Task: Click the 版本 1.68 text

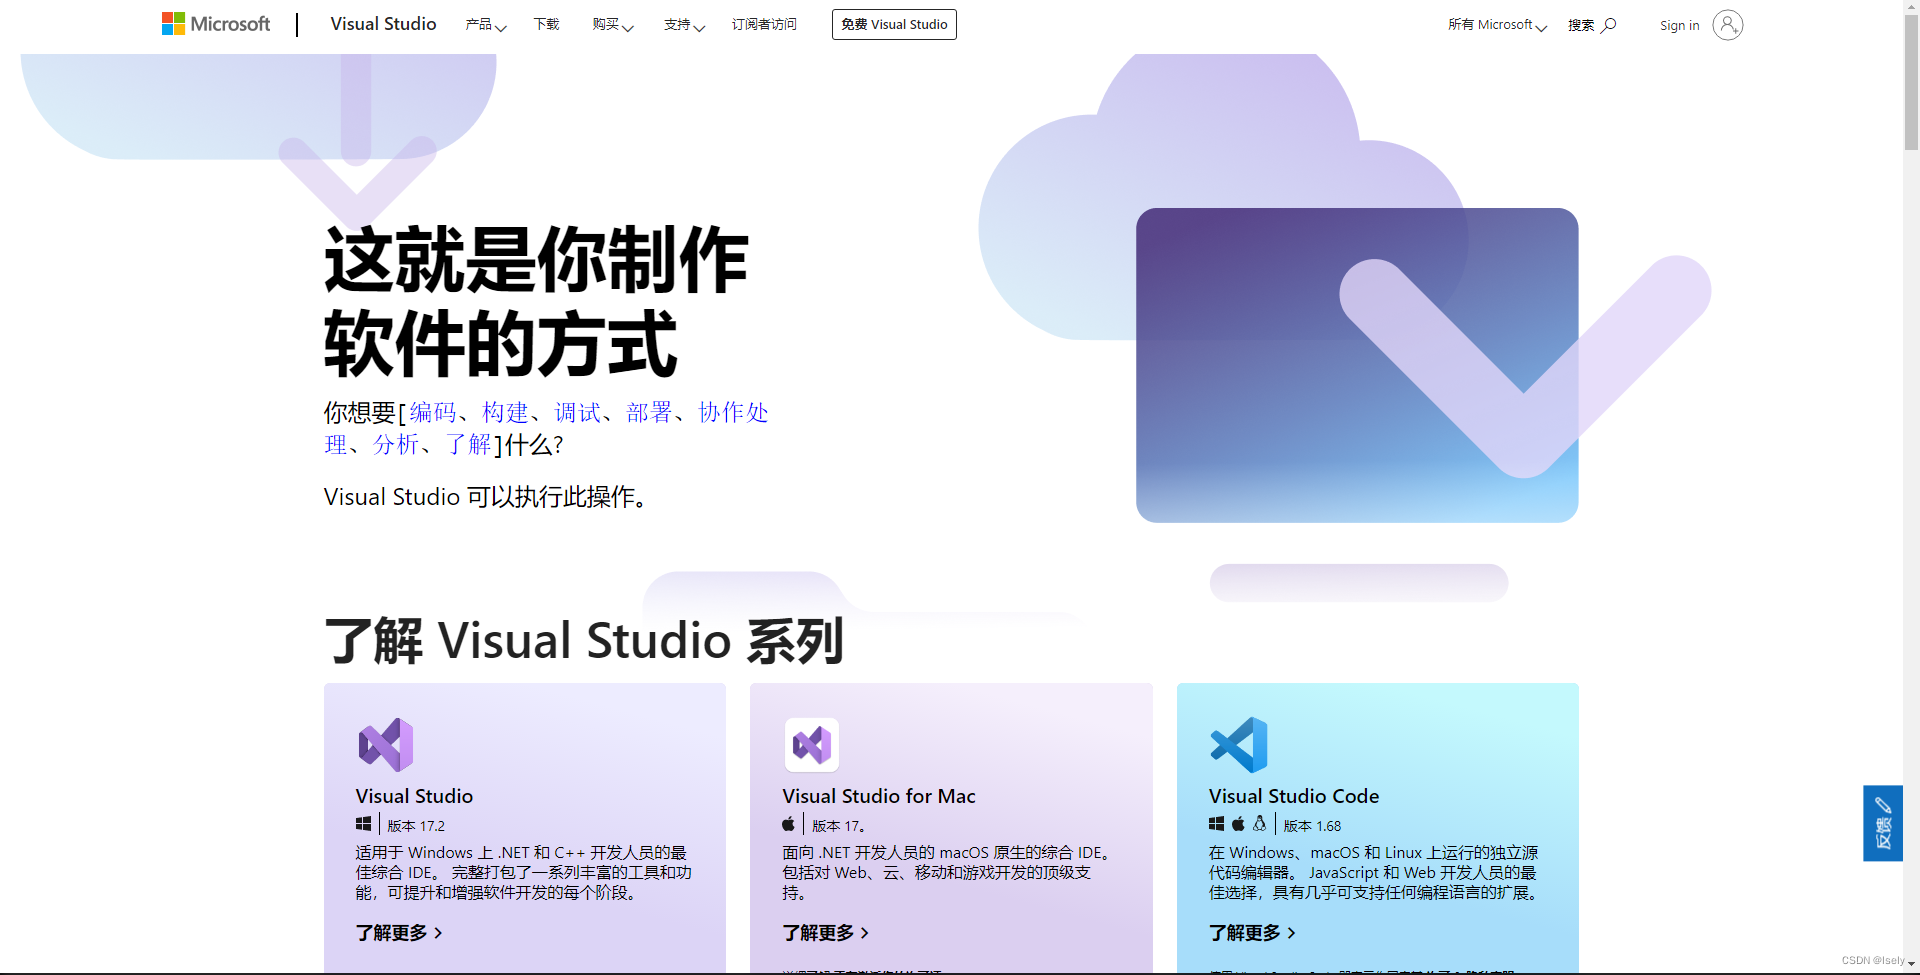Action: tap(1312, 826)
